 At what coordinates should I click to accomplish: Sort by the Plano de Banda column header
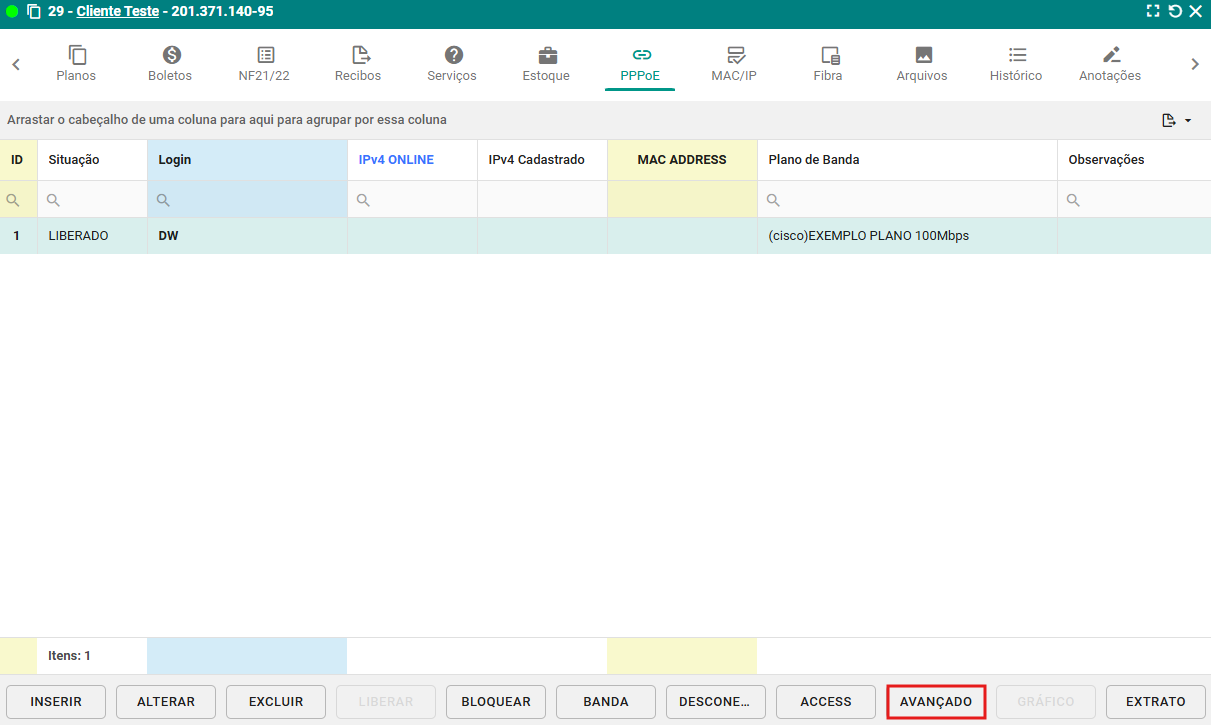[814, 160]
